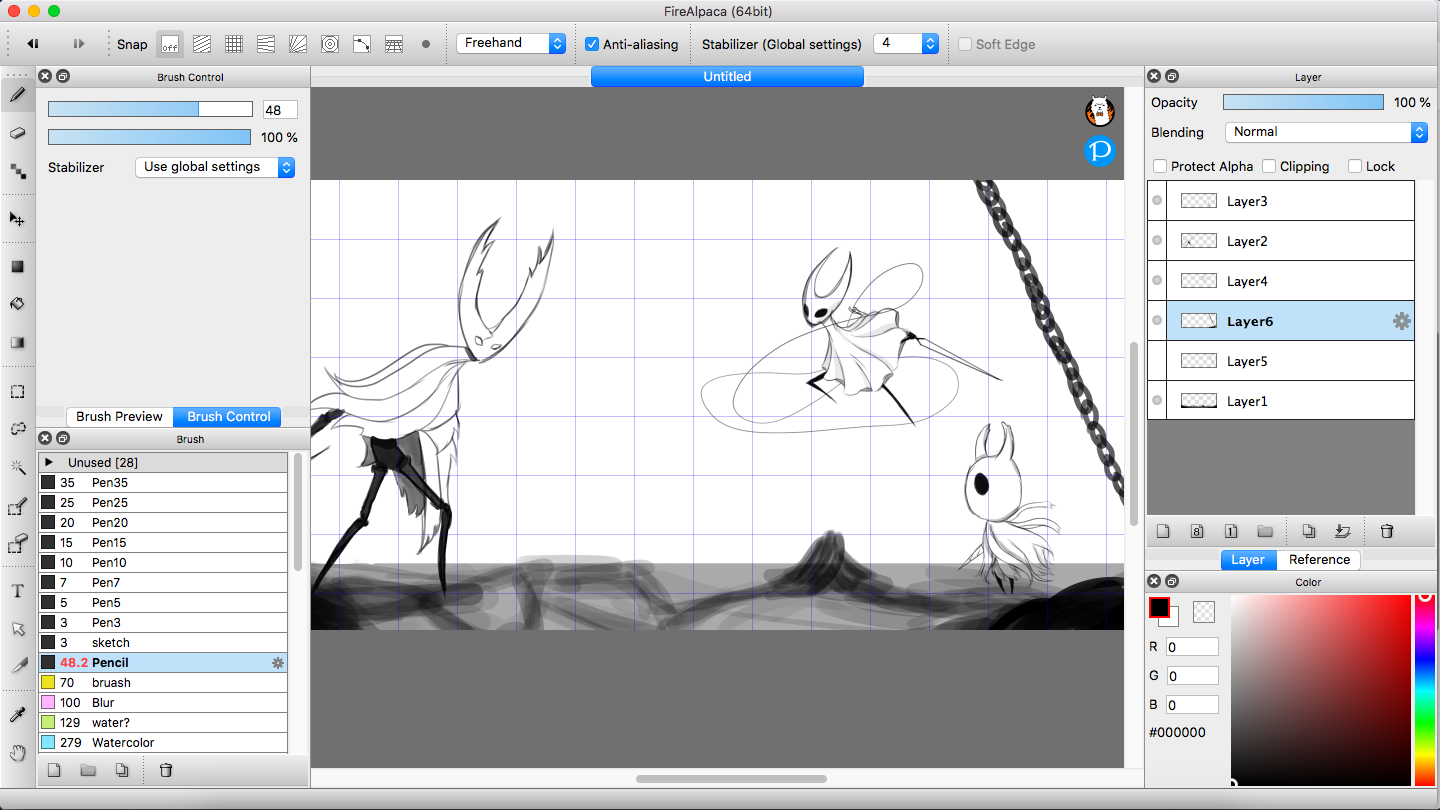The image size is (1440, 810).
Task: Select the Gradient tool
Action: click(x=17, y=343)
